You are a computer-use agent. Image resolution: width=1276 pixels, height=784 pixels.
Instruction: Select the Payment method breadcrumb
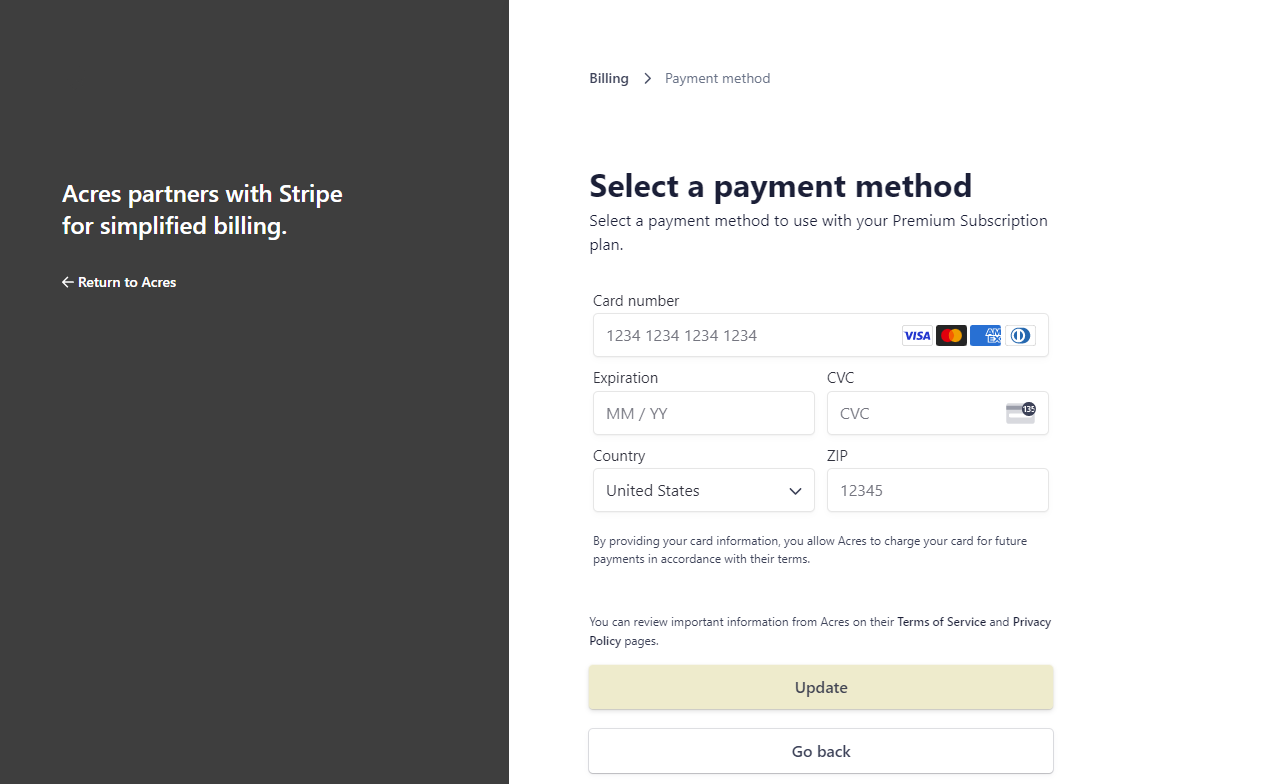click(x=717, y=78)
